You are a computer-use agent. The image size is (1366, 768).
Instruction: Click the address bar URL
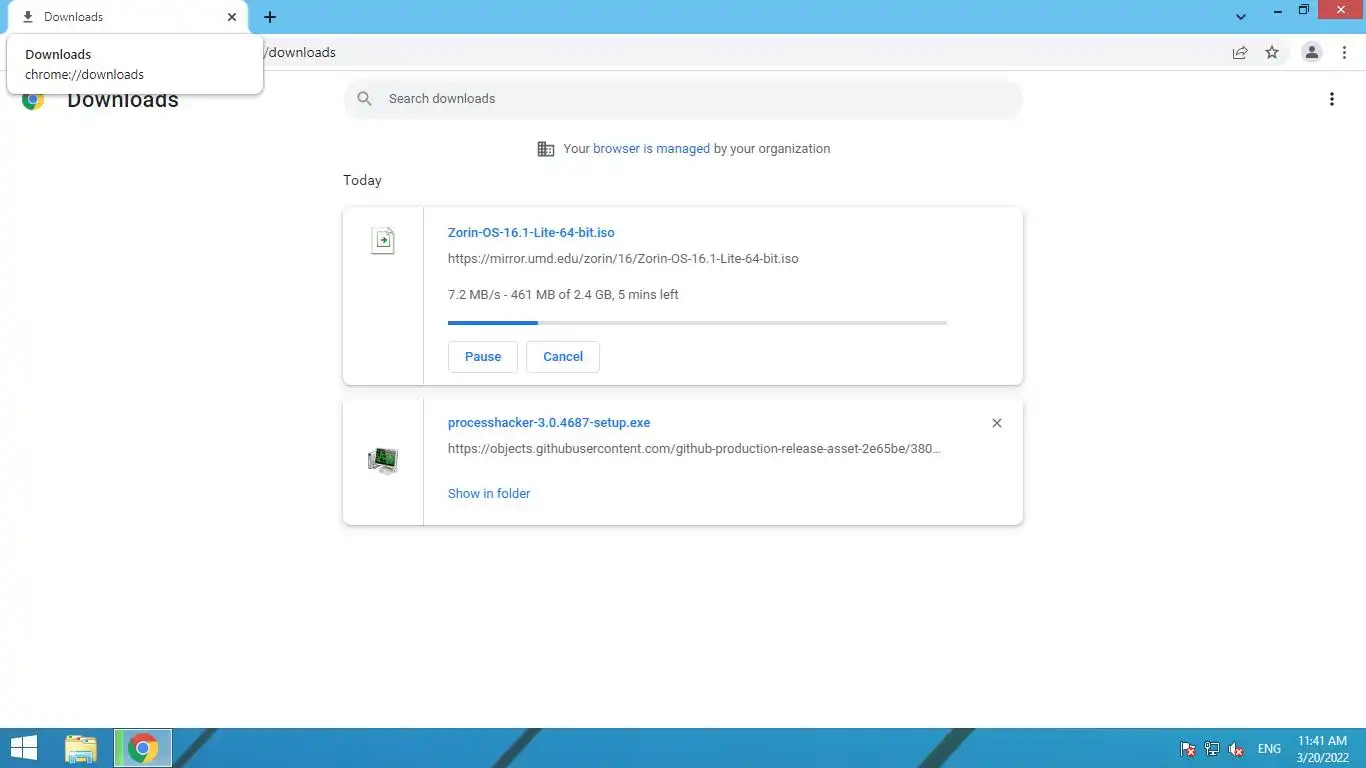pos(301,52)
